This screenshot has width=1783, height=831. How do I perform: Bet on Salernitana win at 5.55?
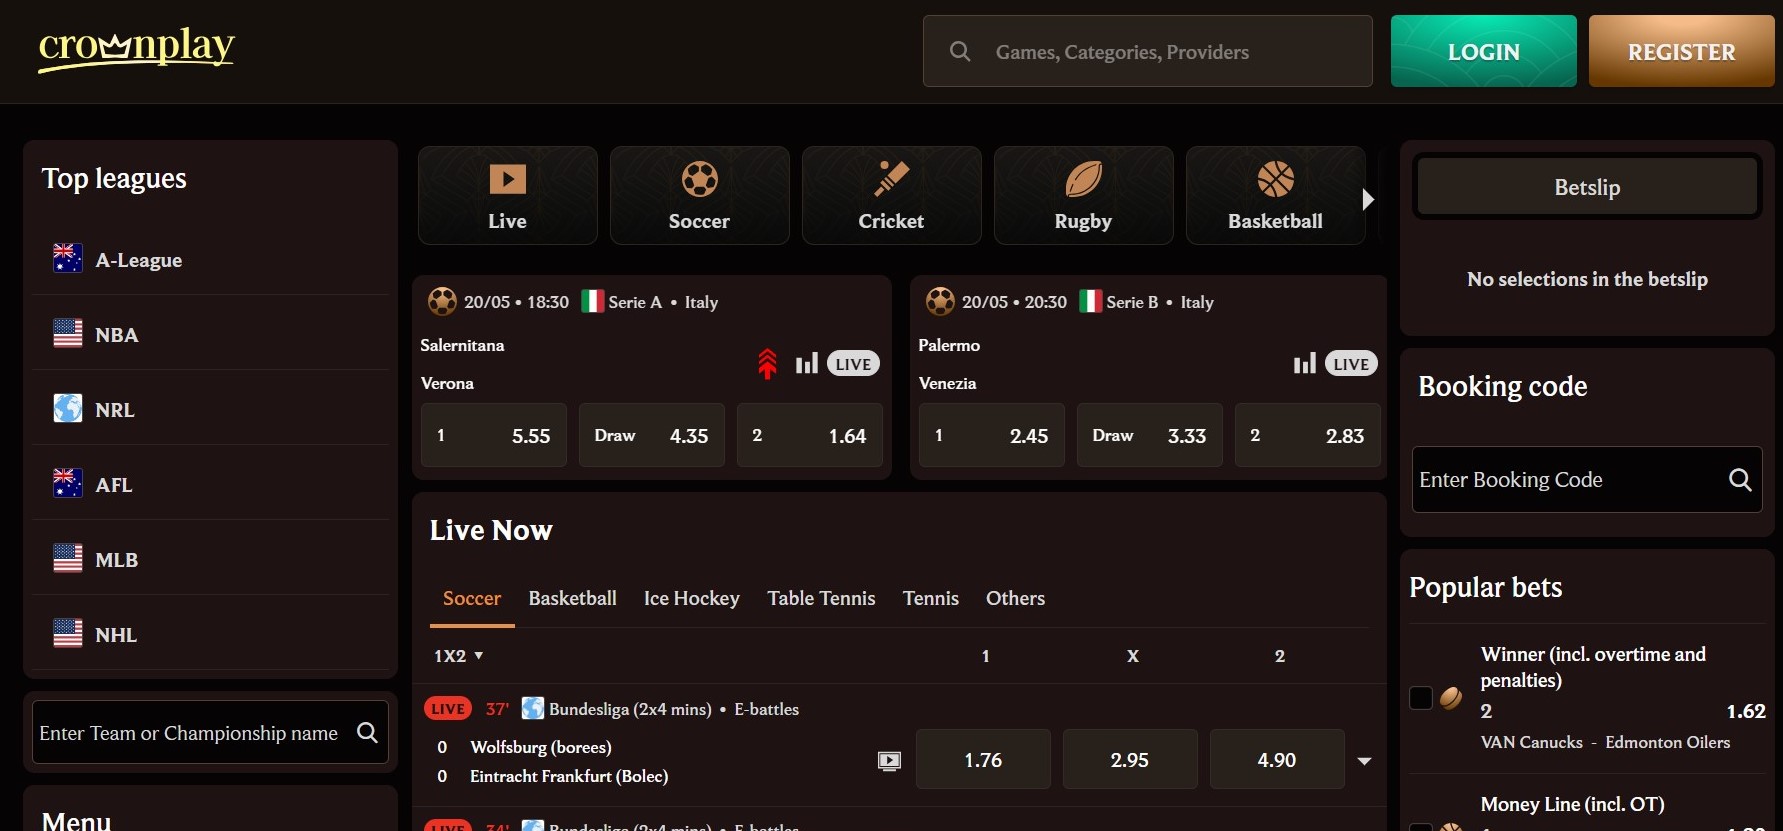click(494, 435)
